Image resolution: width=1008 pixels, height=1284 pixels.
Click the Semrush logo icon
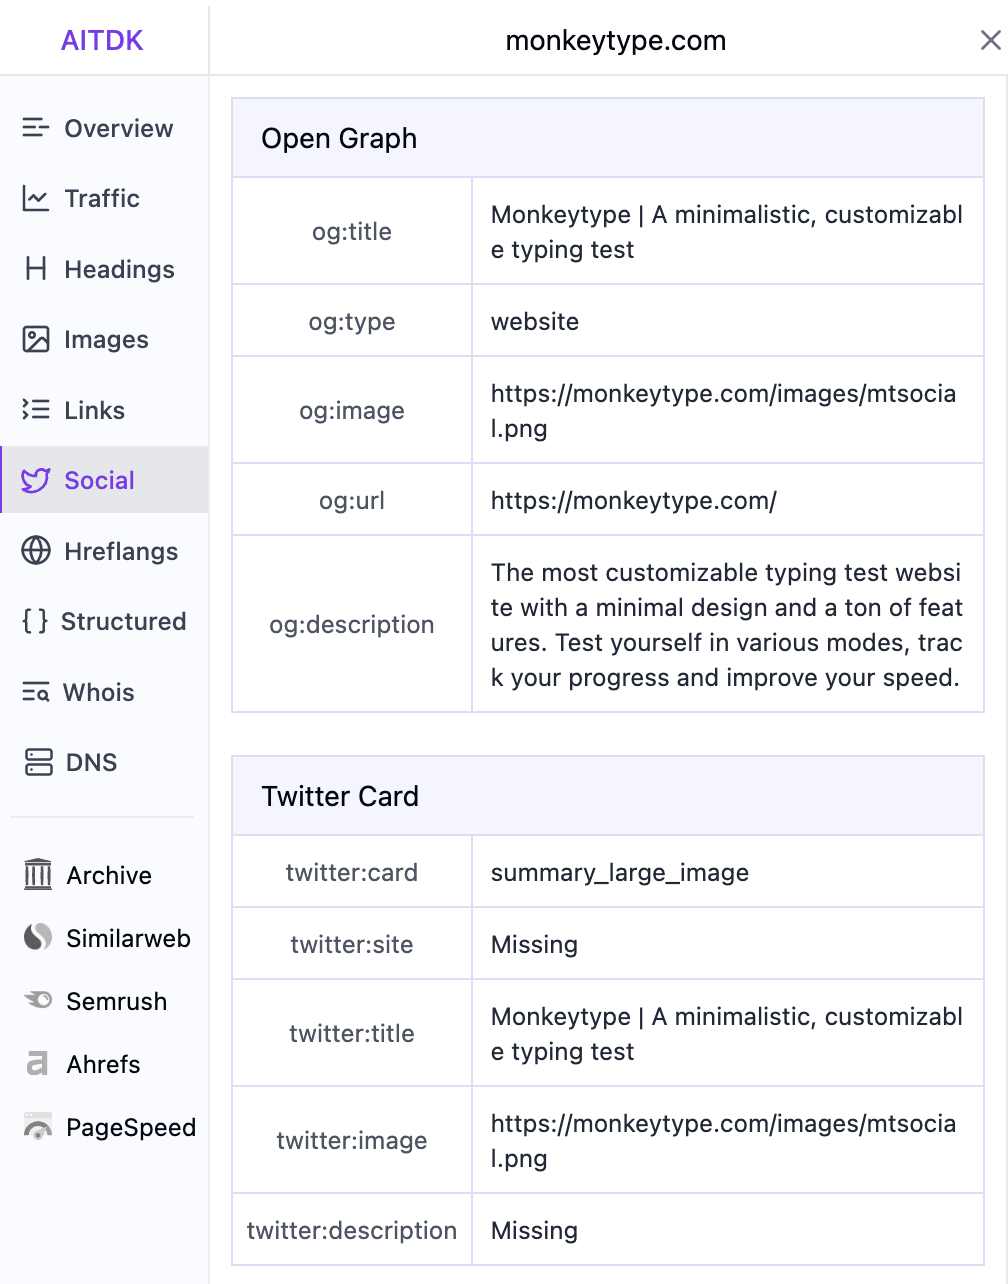click(x=38, y=1001)
